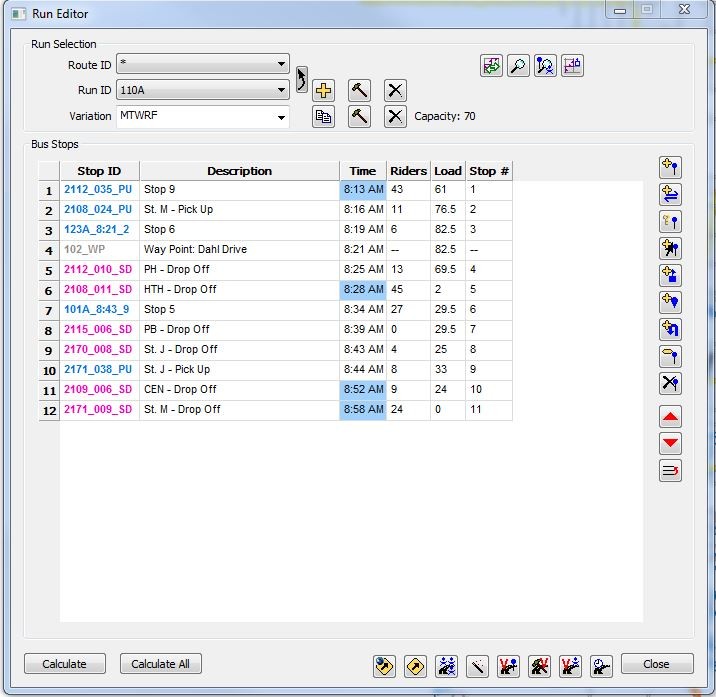
Task: Click the magnifying glass zoom icon
Action: click(x=518, y=66)
